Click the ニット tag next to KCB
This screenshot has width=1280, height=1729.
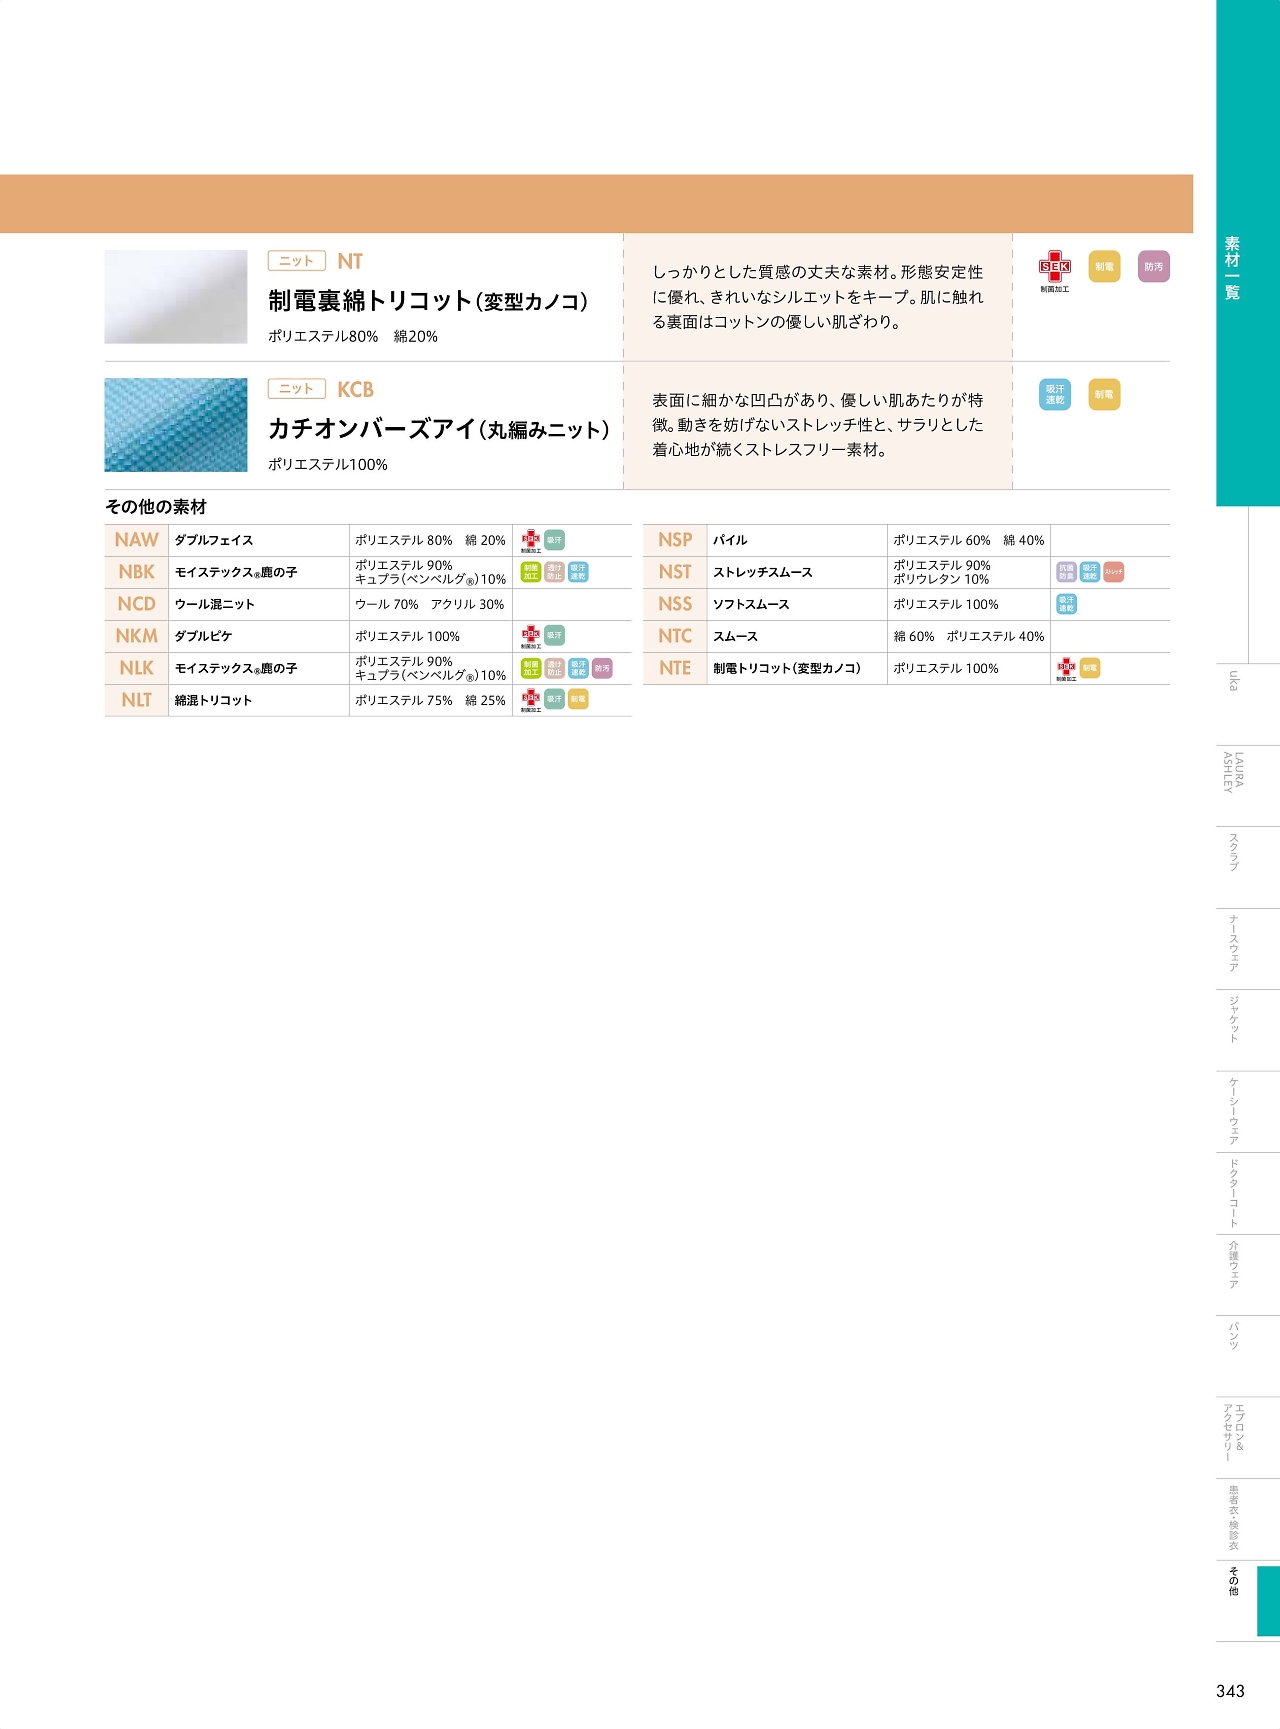click(296, 389)
